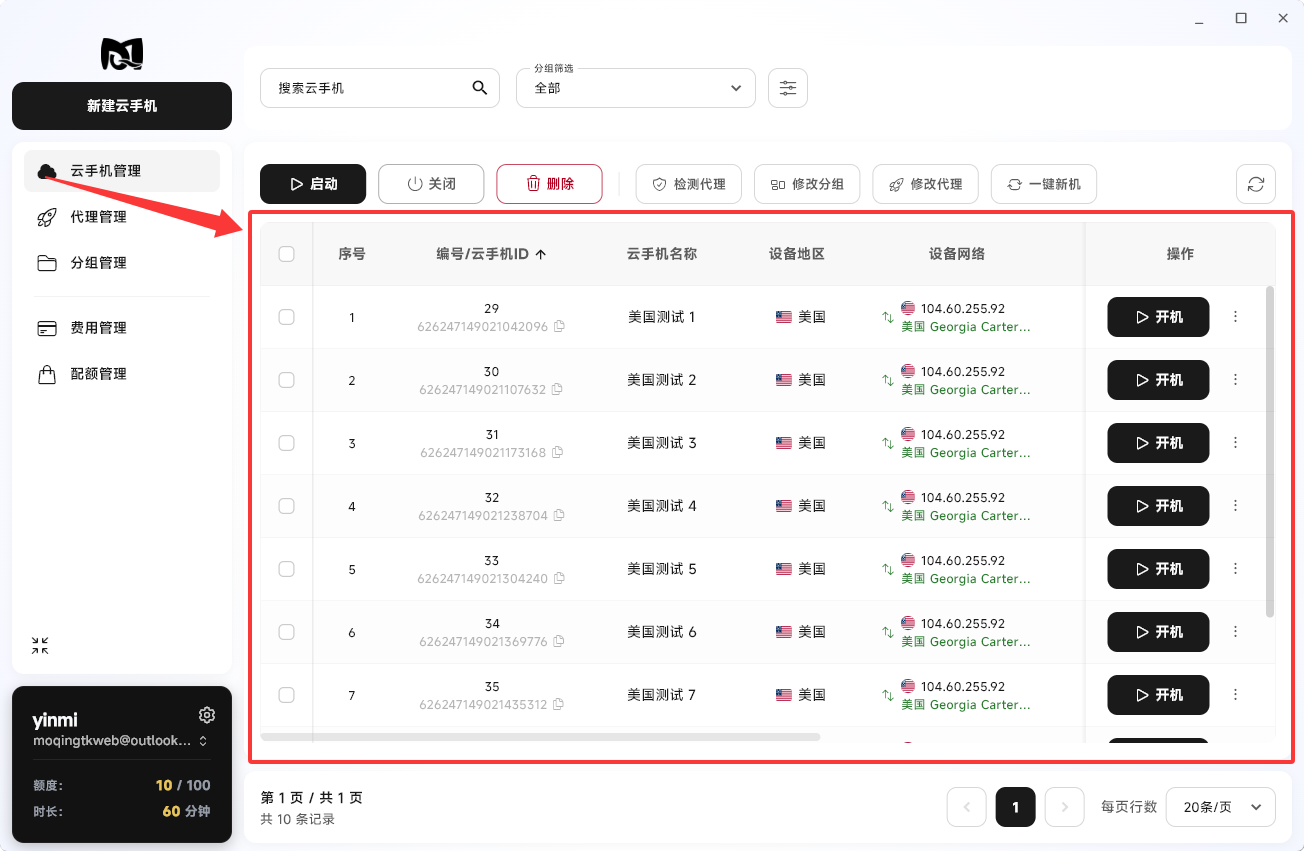Check the box for row 美国测试 5
The height and width of the screenshot is (851, 1304).
[x=286, y=569]
